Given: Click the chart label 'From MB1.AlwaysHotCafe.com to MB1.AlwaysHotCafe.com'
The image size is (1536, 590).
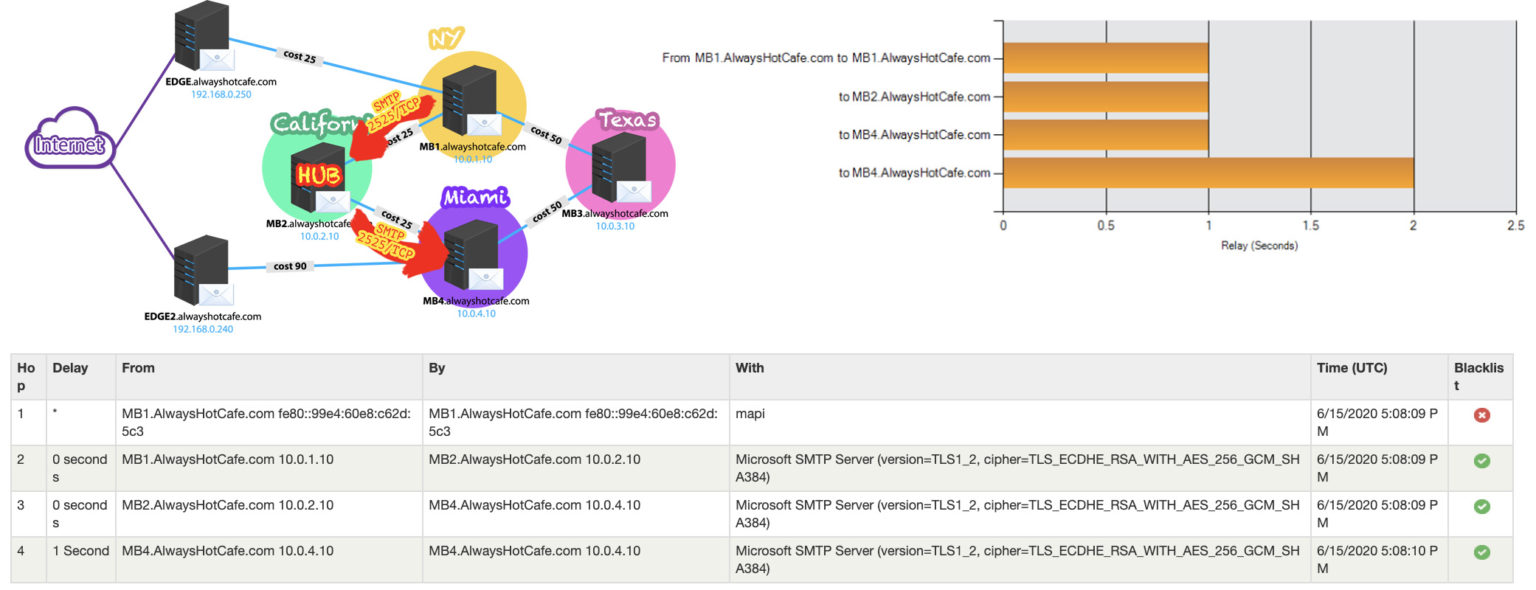Looking at the screenshot, I should tap(825, 58).
